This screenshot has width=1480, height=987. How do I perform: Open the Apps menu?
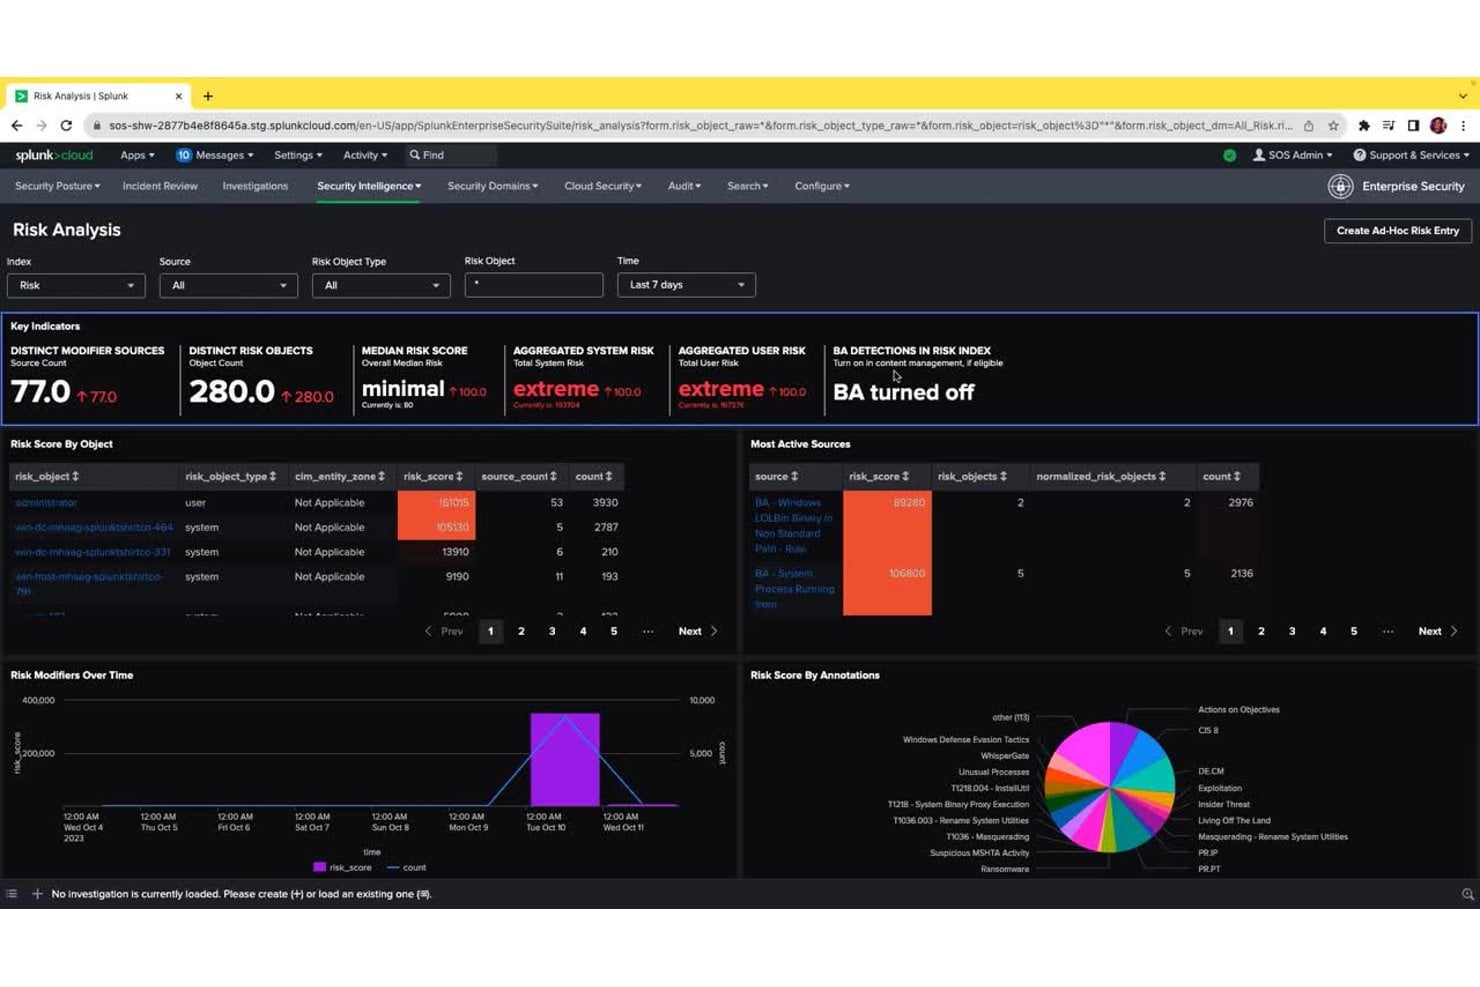[x=137, y=155]
